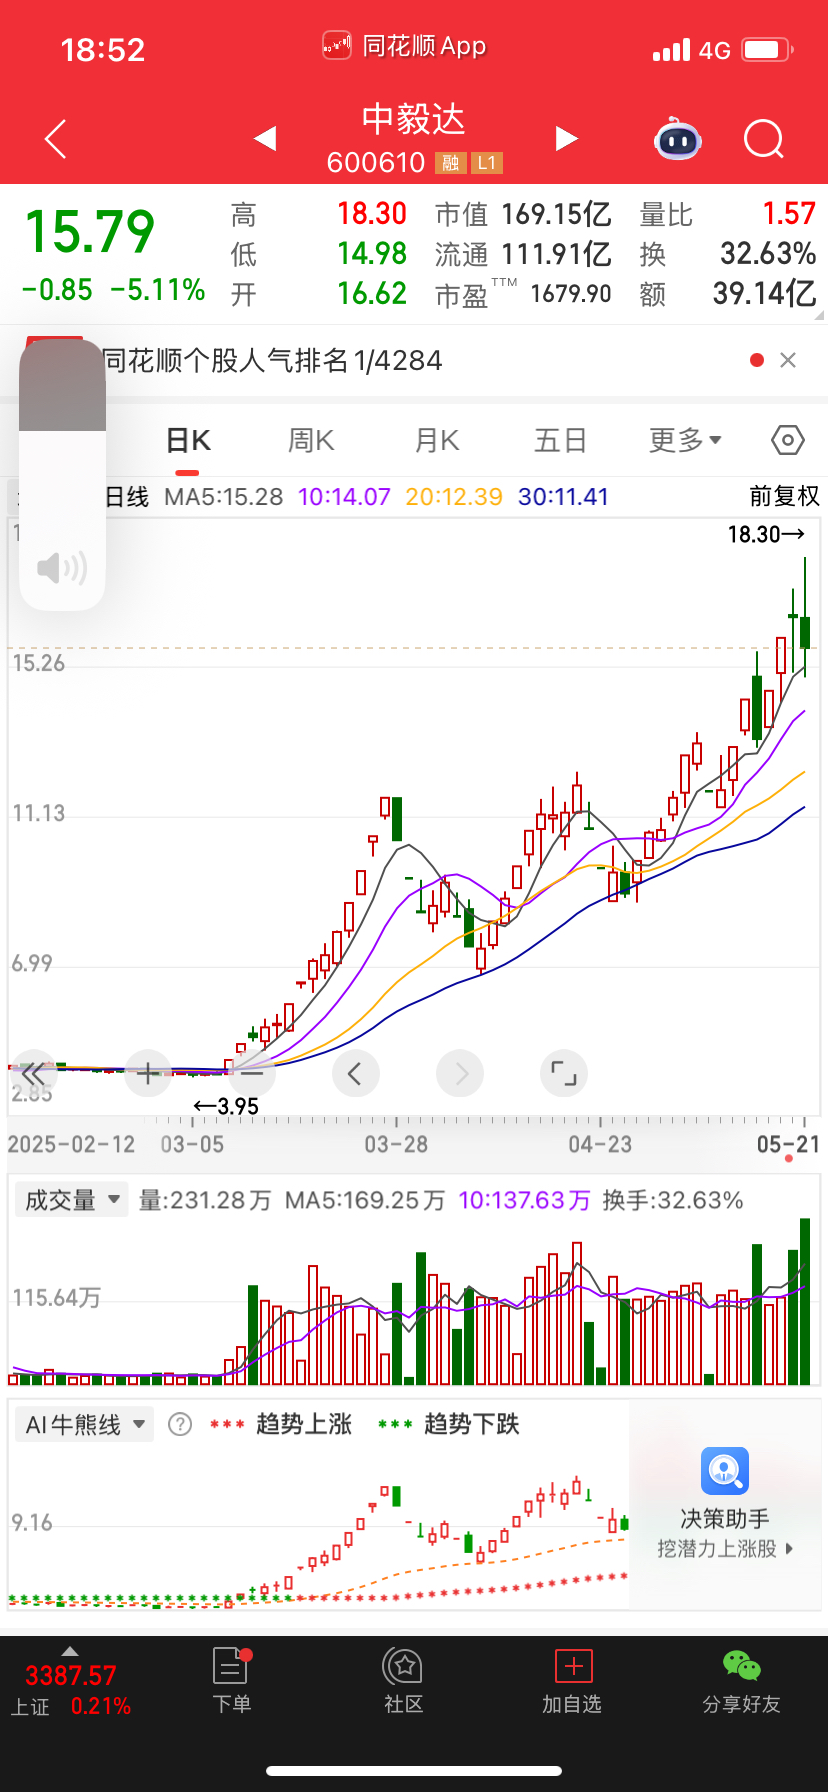Image resolution: width=828 pixels, height=1792 pixels.
Task: Select the 五日 tab
Action: click(560, 441)
